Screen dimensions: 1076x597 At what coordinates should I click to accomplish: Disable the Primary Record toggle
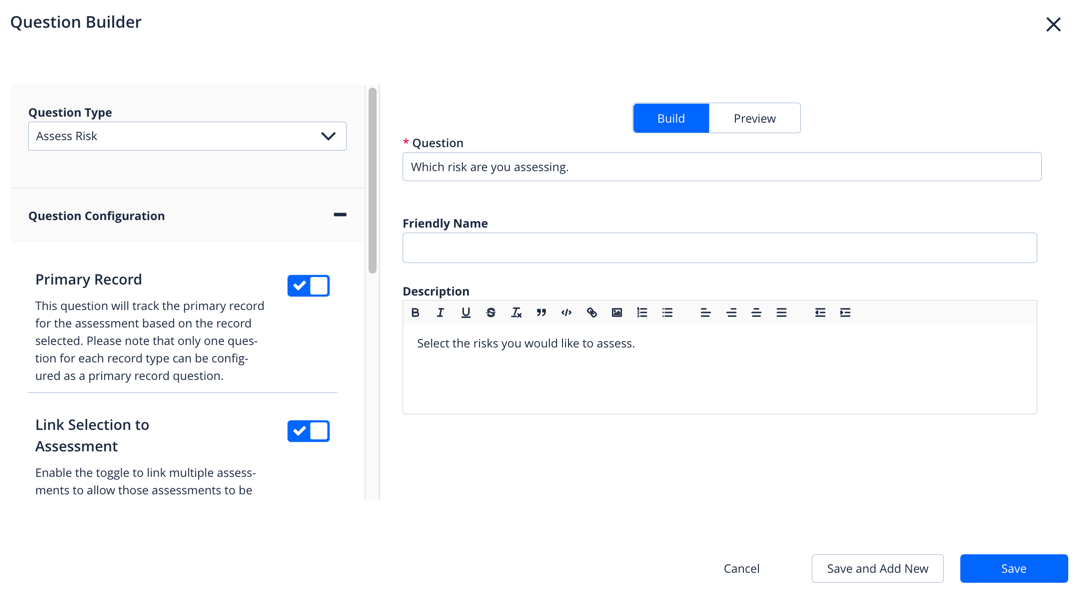click(308, 286)
